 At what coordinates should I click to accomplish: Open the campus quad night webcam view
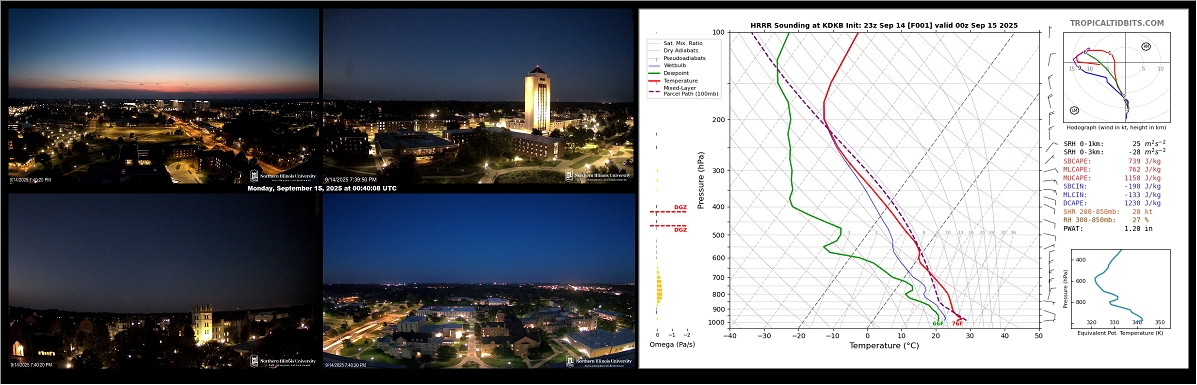click(479, 281)
